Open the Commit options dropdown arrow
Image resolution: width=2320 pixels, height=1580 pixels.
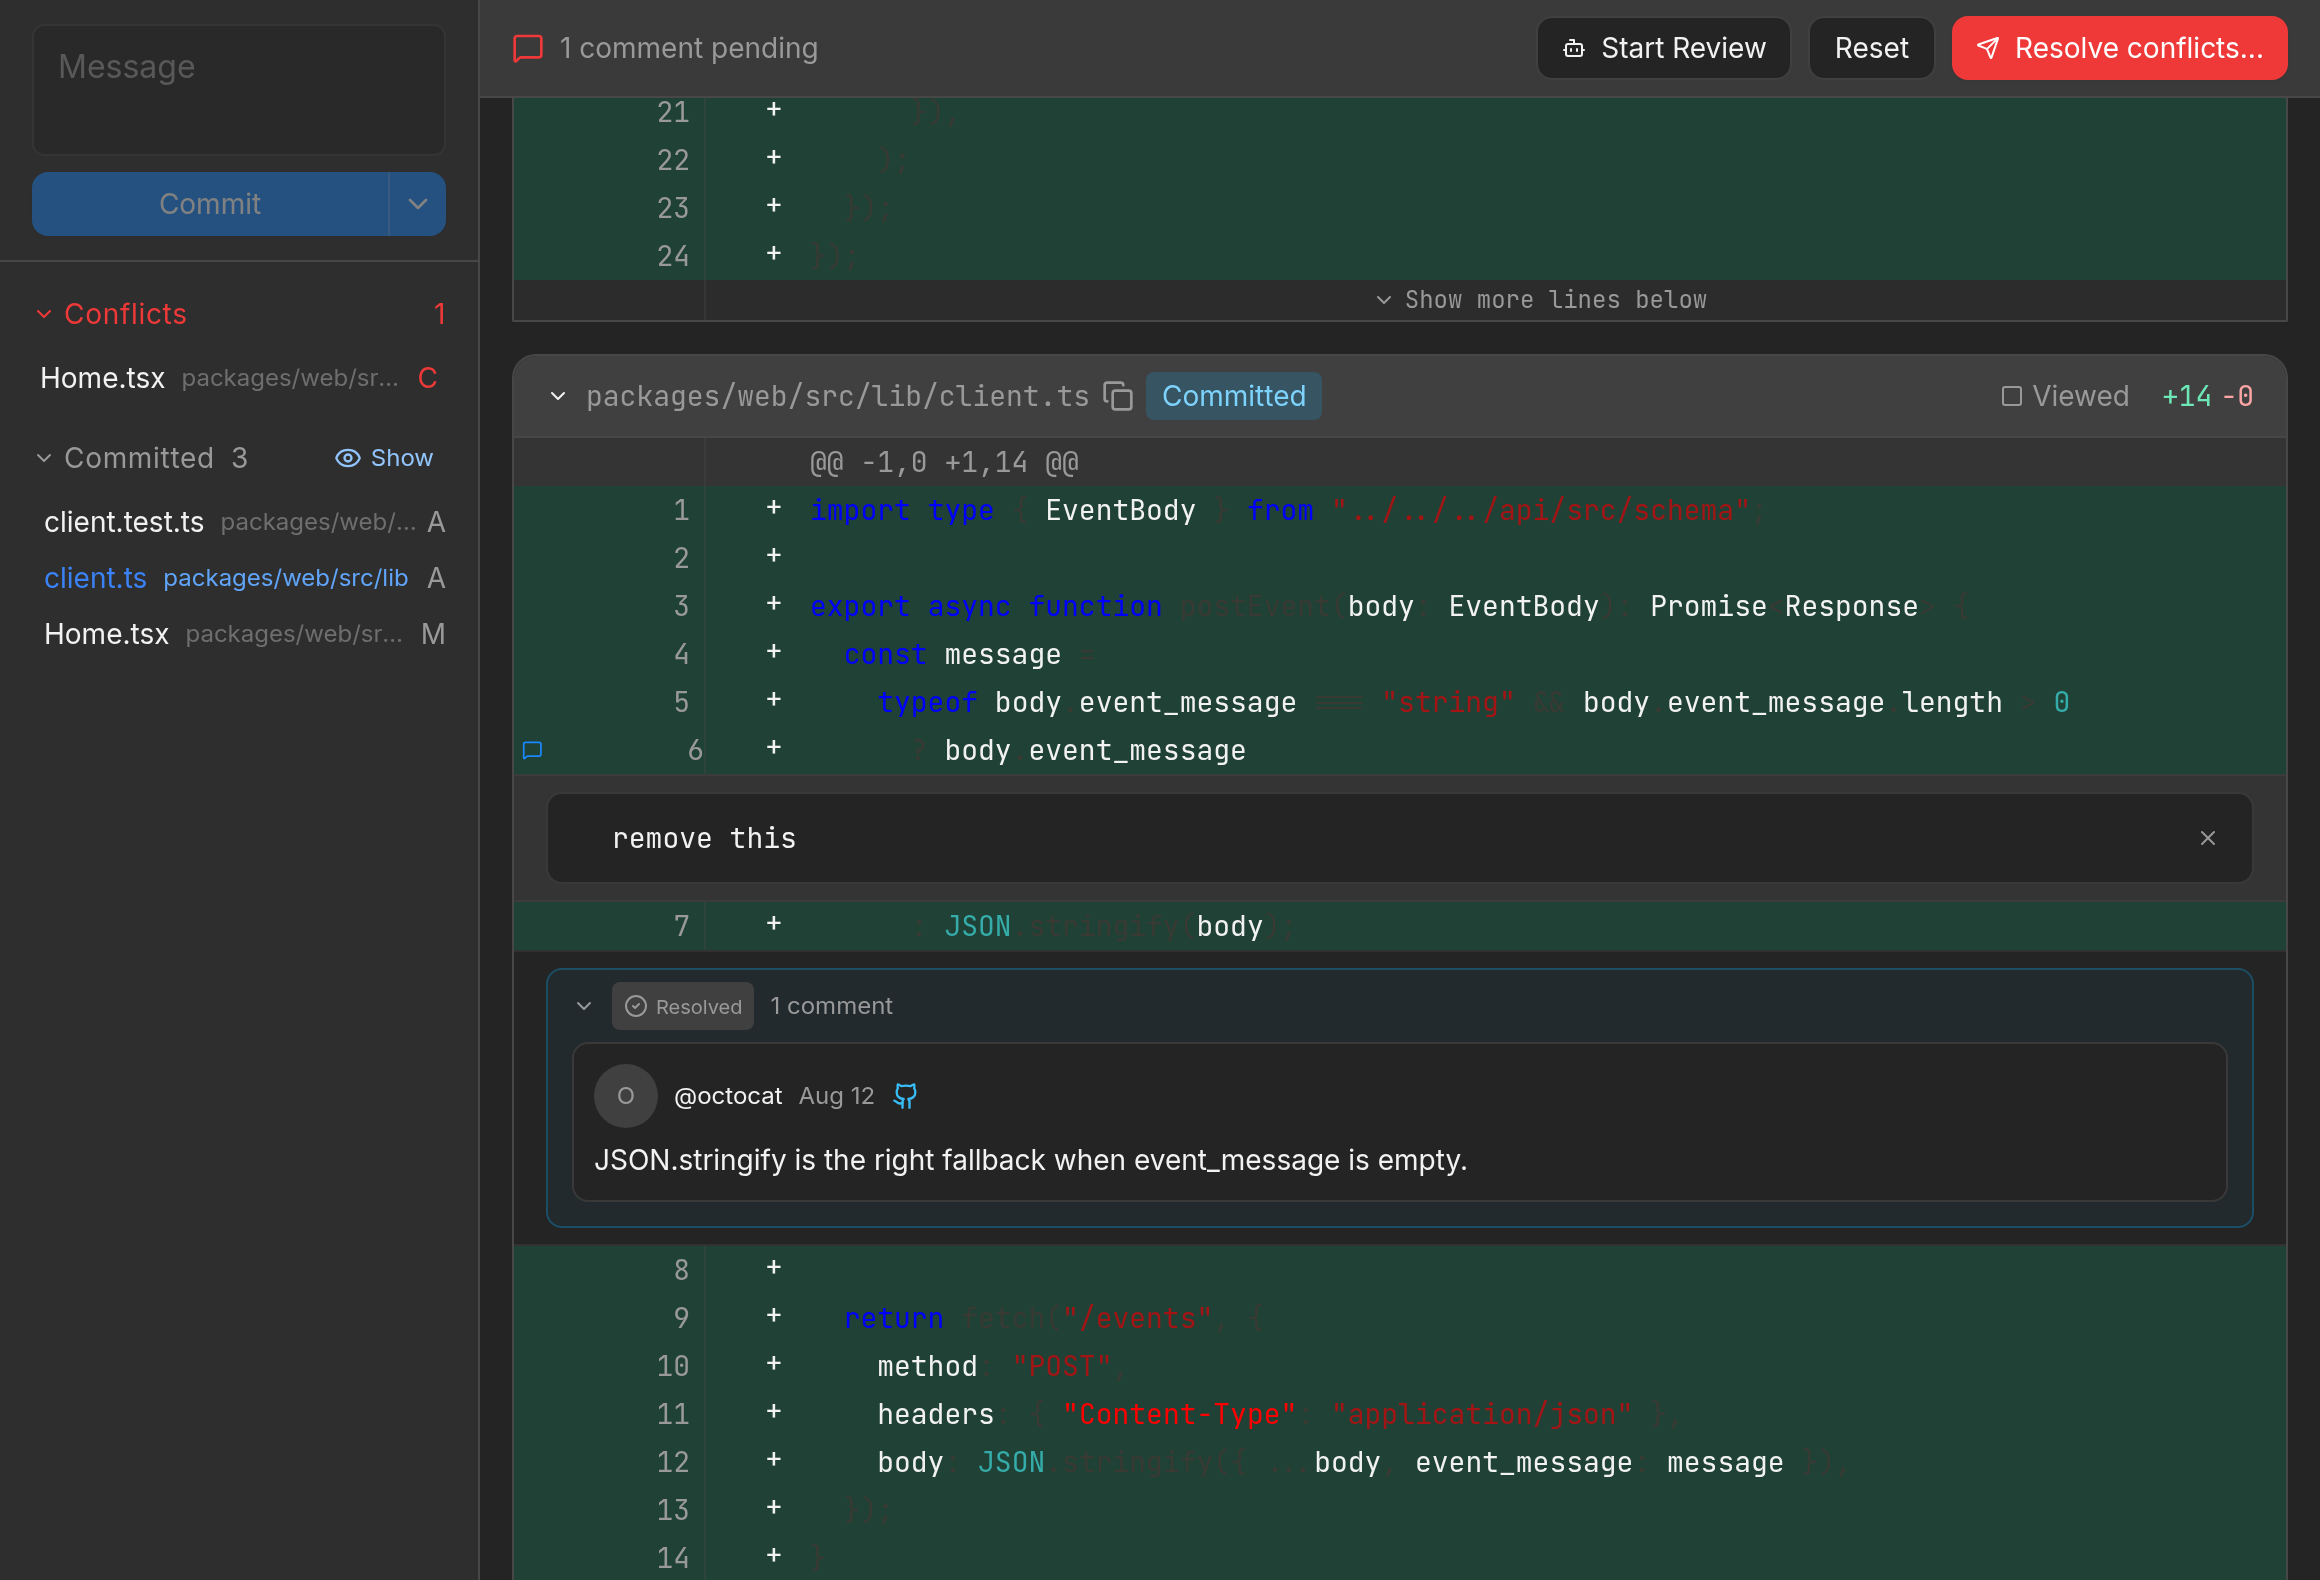click(418, 204)
